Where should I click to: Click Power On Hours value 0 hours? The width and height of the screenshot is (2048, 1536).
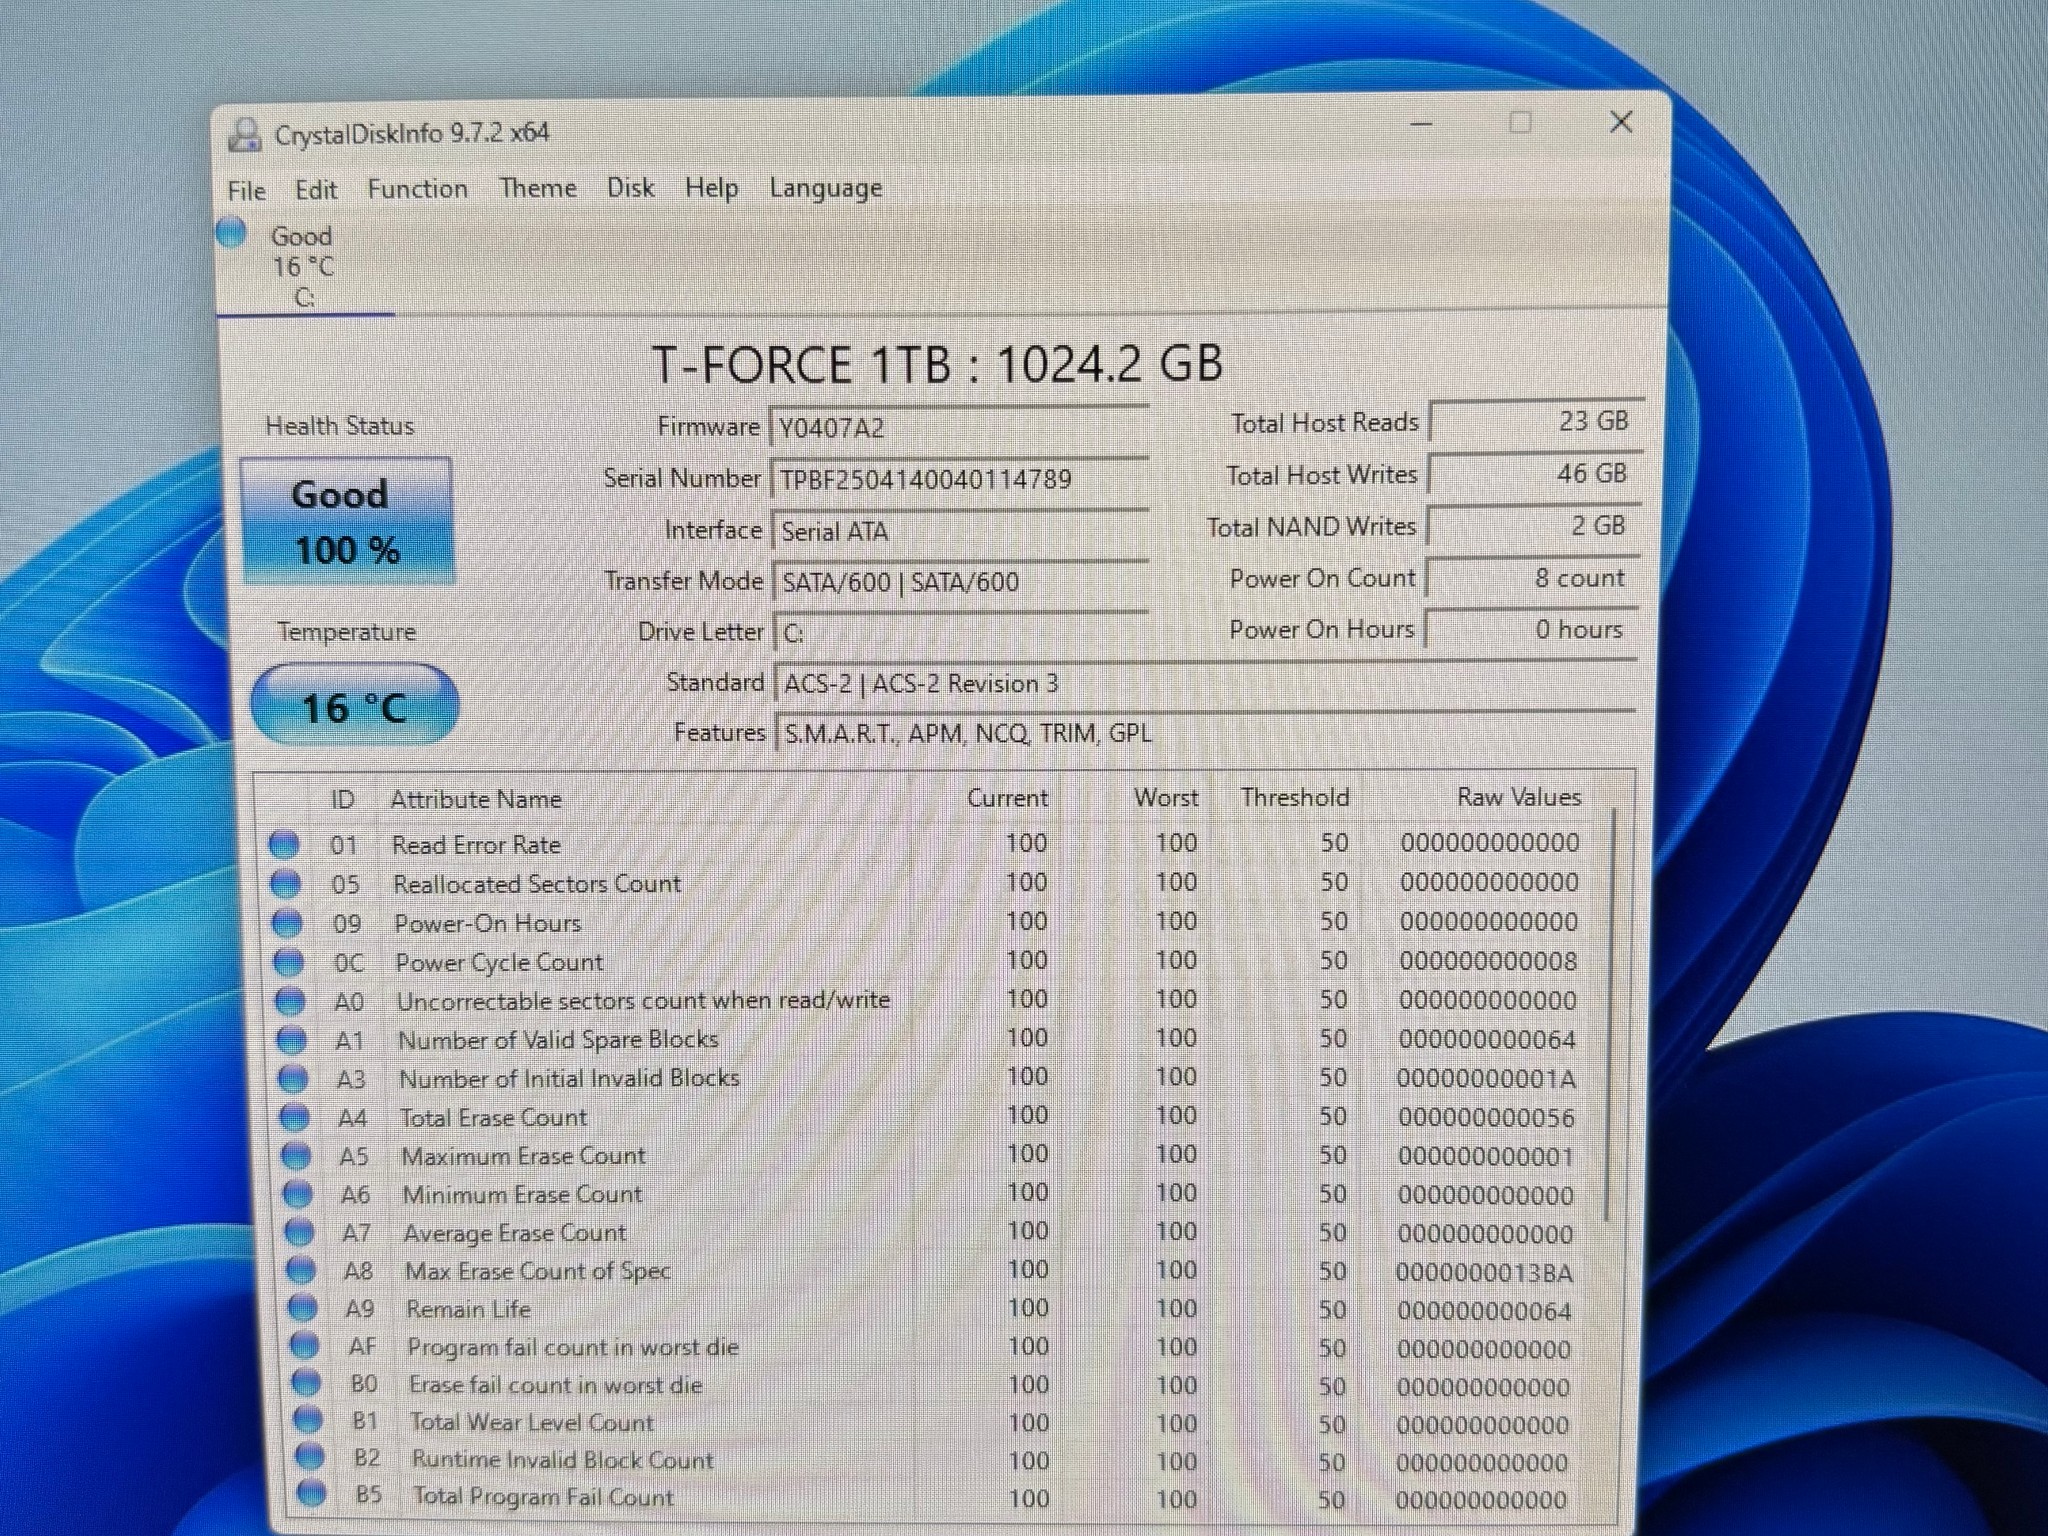(x=1531, y=630)
